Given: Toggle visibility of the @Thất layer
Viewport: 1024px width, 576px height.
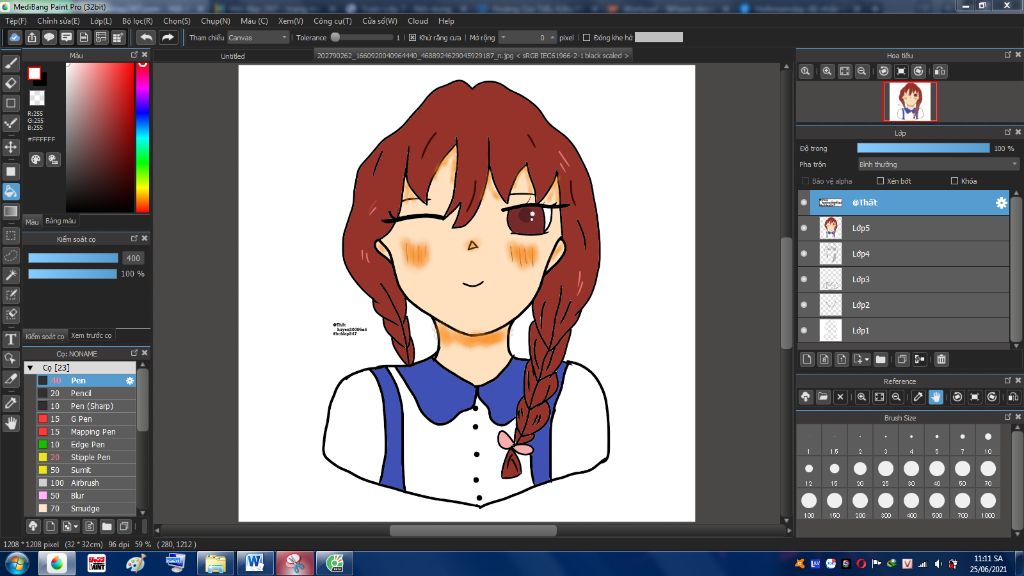Looking at the screenshot, I should (x=804, y=202).
